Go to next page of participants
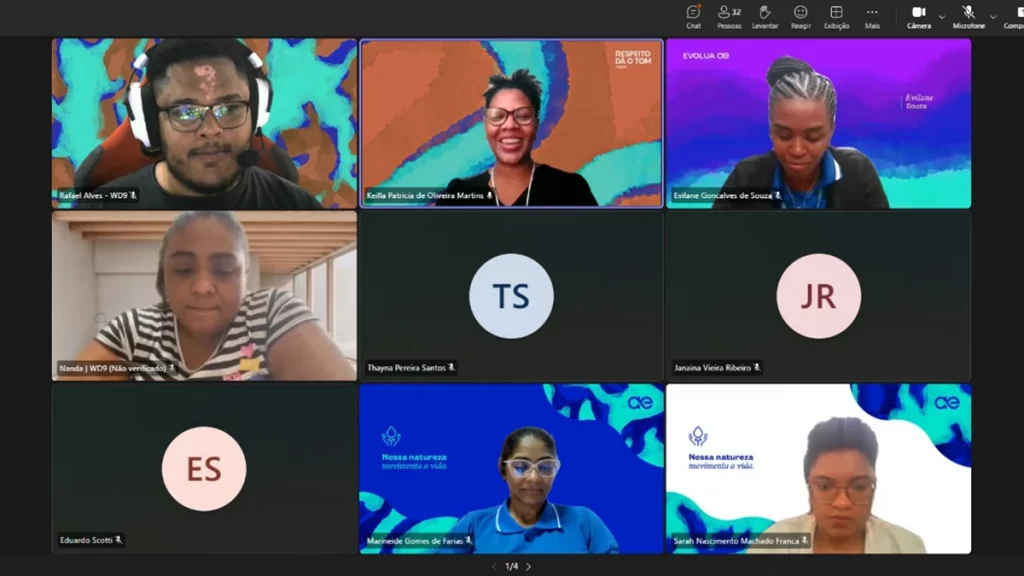 point(528,566)
